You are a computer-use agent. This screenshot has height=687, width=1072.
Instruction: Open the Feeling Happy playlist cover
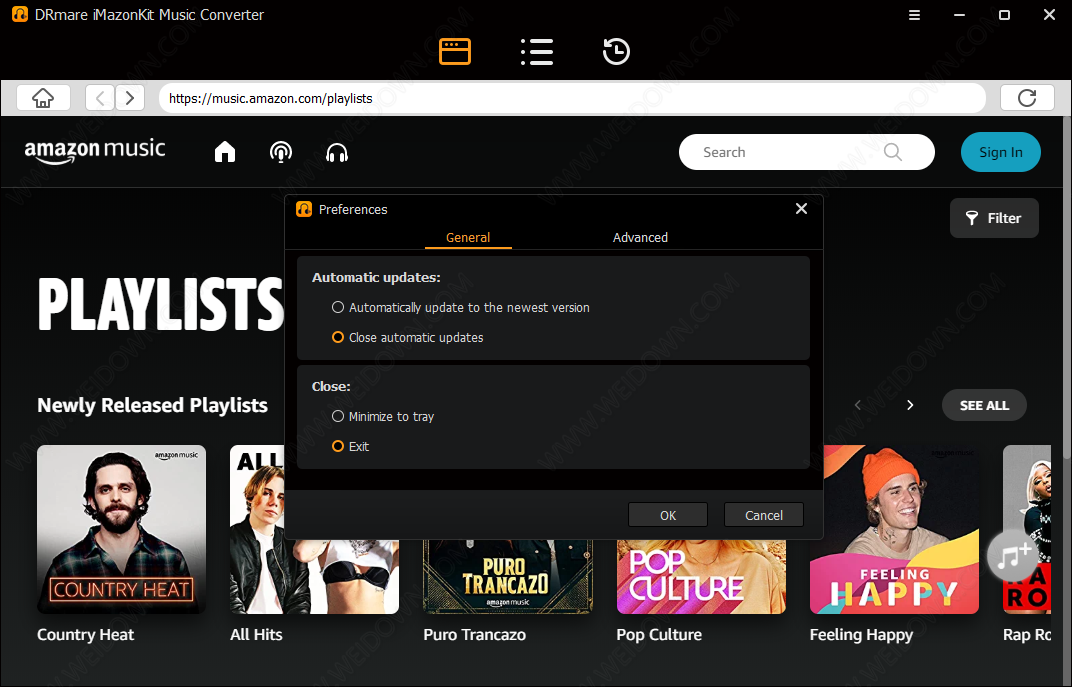[x=894, y=530]
